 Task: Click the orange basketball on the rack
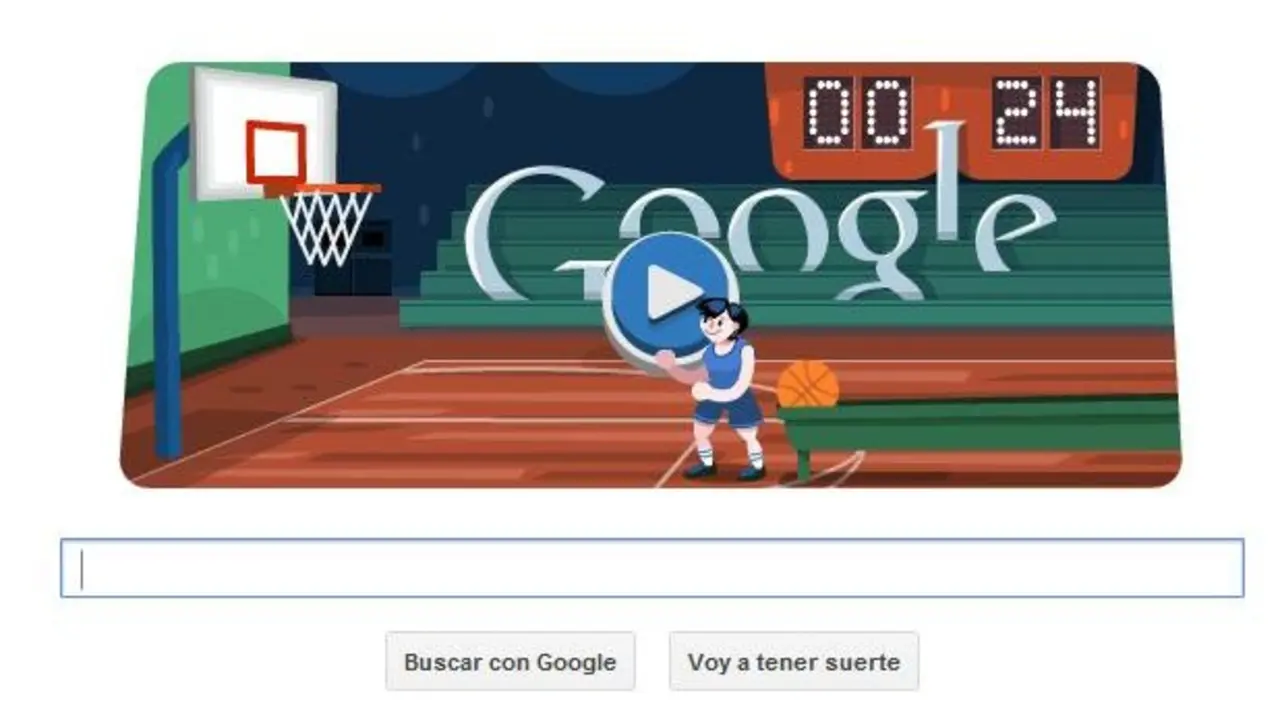tap(808, 385)
